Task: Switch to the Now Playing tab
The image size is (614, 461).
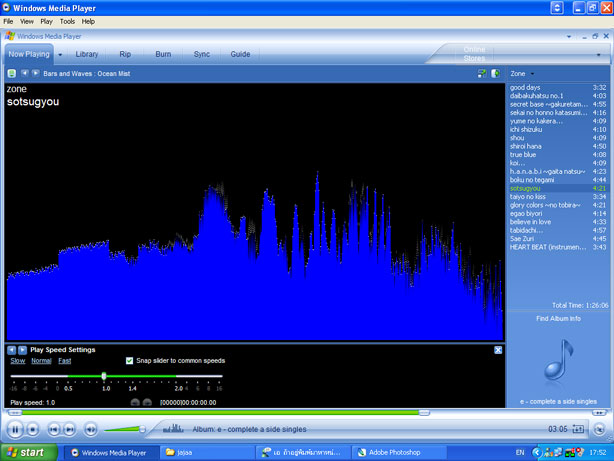Action: [29, 54]
